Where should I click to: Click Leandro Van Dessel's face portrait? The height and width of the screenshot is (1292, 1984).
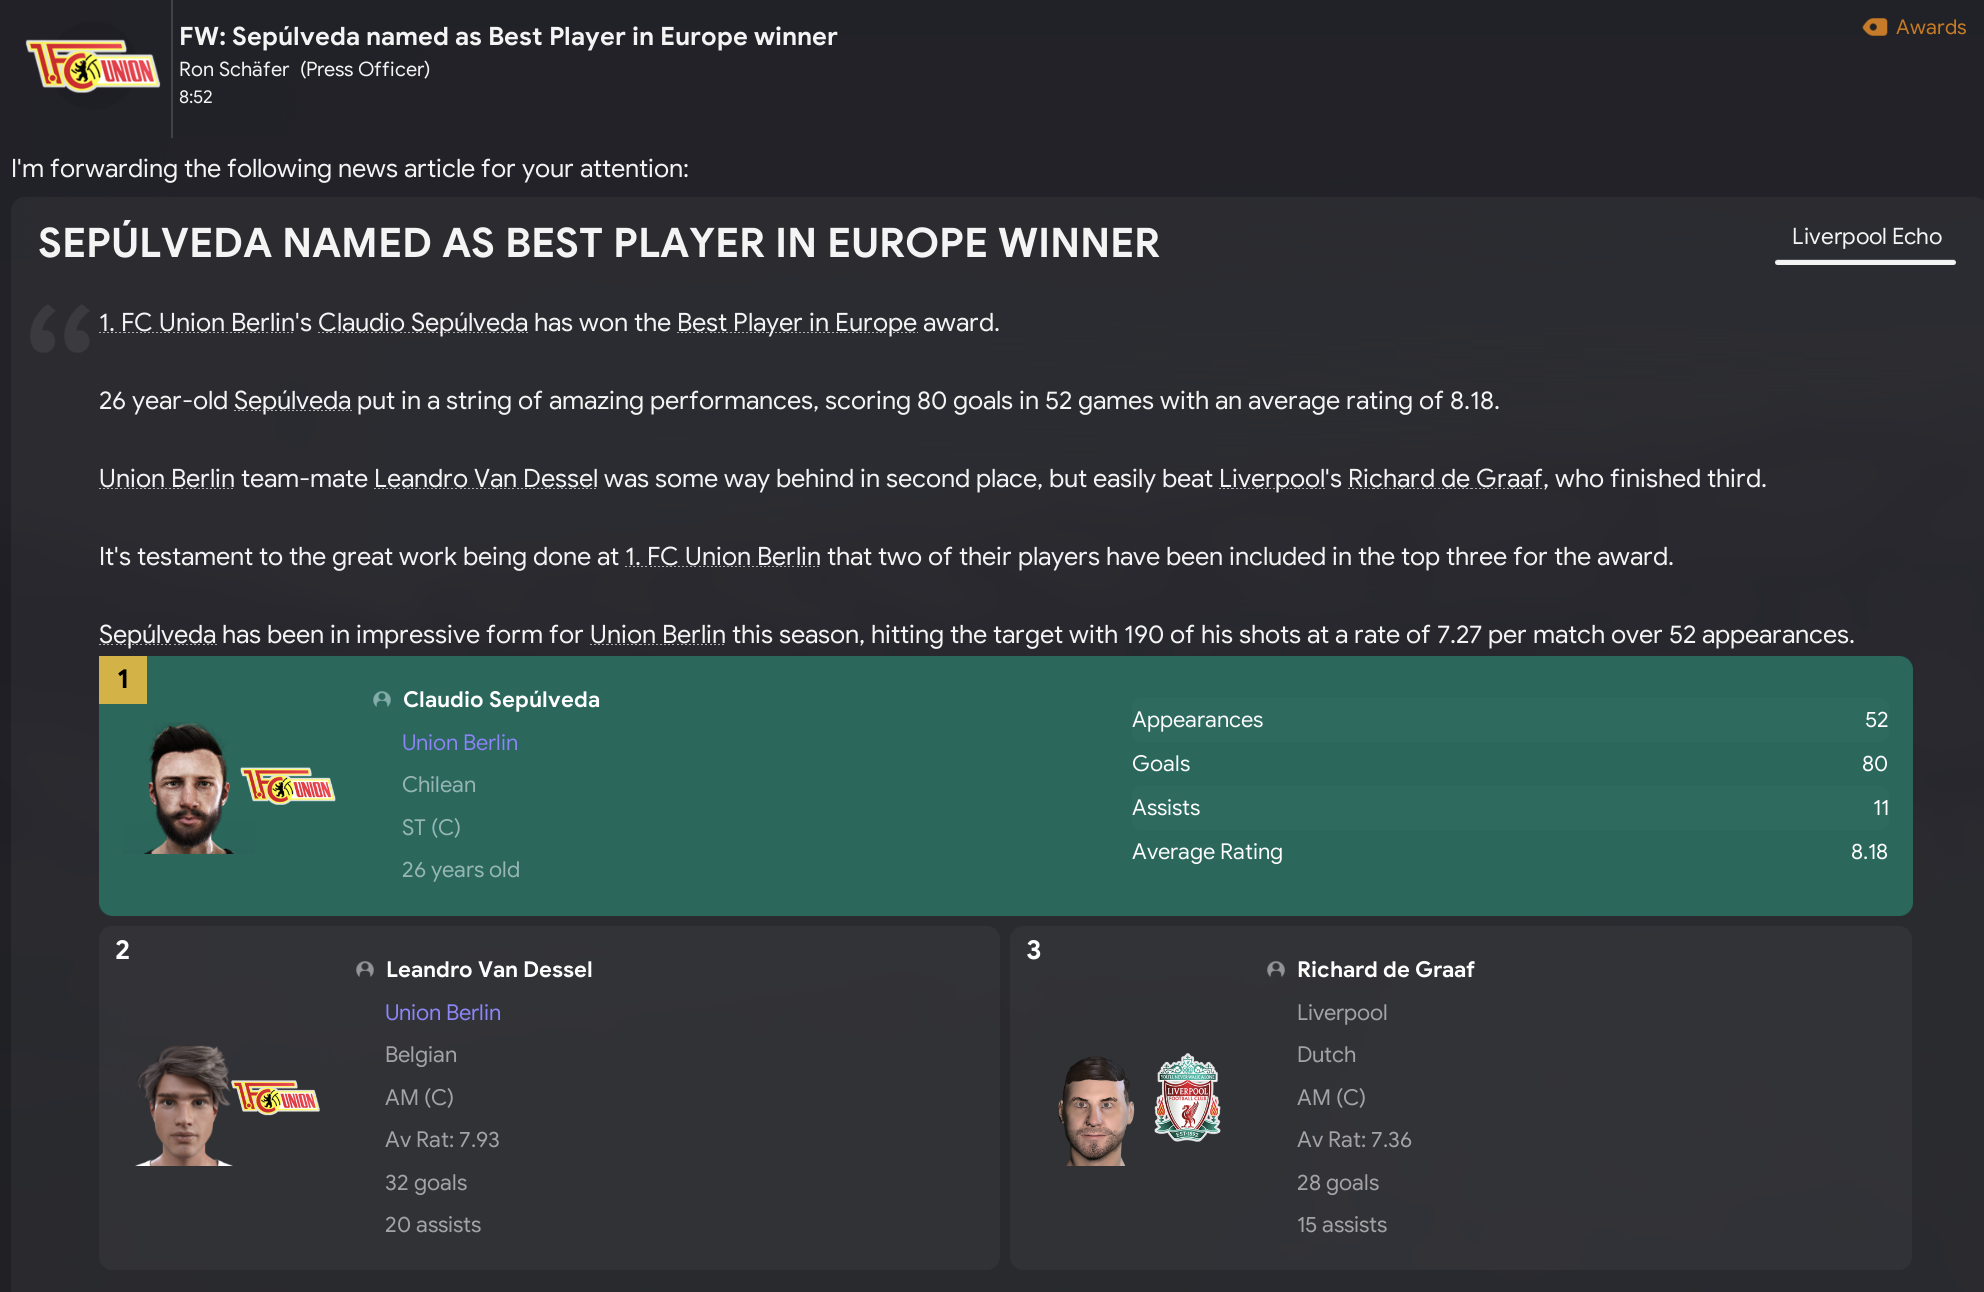click(184, 1105)
